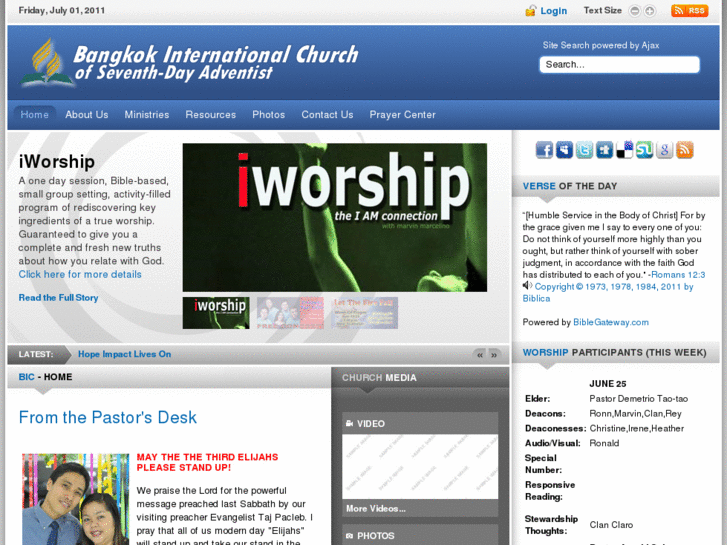Open From the Pastor's Desk article title
727x545 pixels.
click(x=108, y=417)
